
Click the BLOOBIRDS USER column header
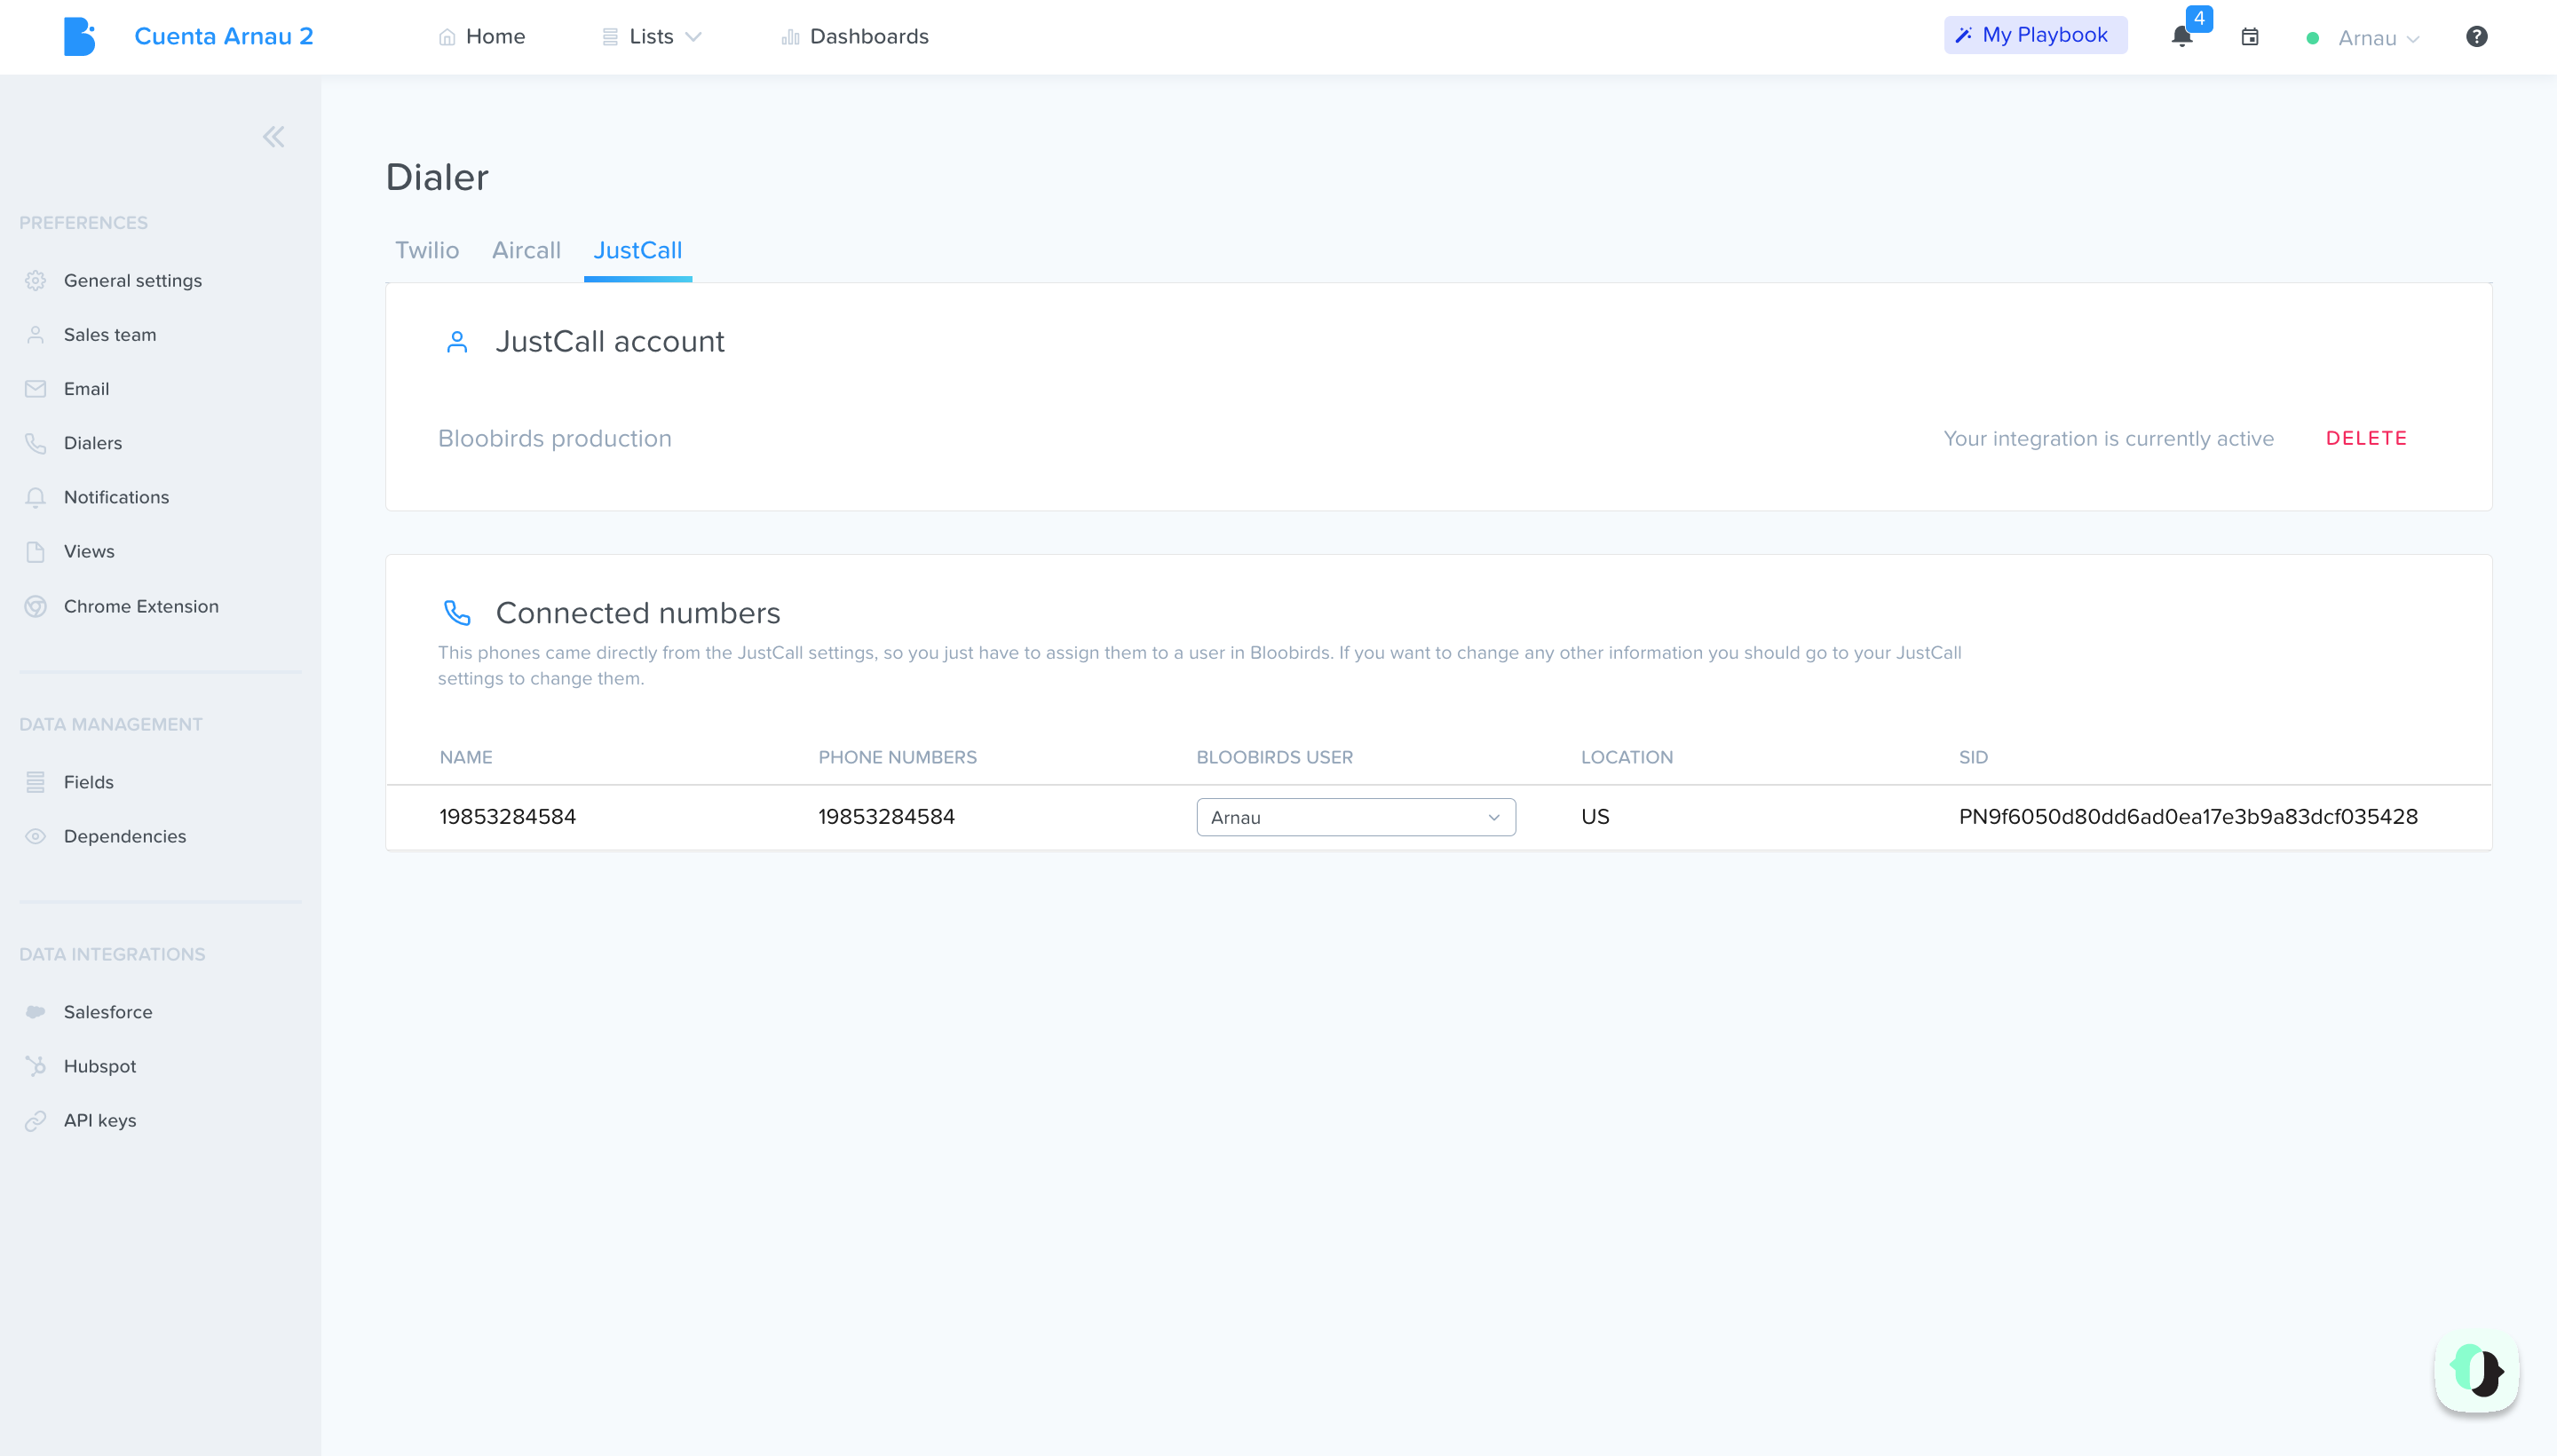click(x=1274, y=757)
